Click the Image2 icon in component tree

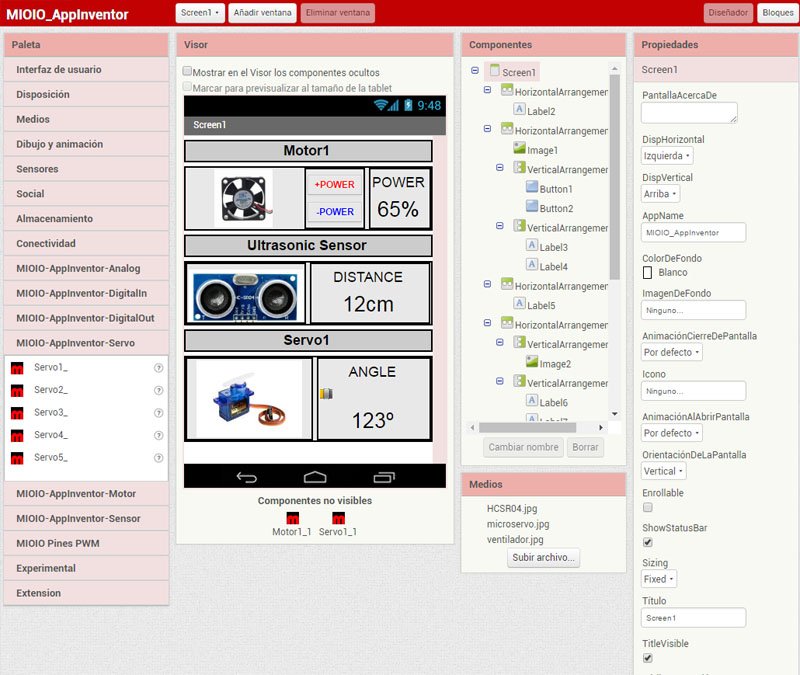(532, 362)
